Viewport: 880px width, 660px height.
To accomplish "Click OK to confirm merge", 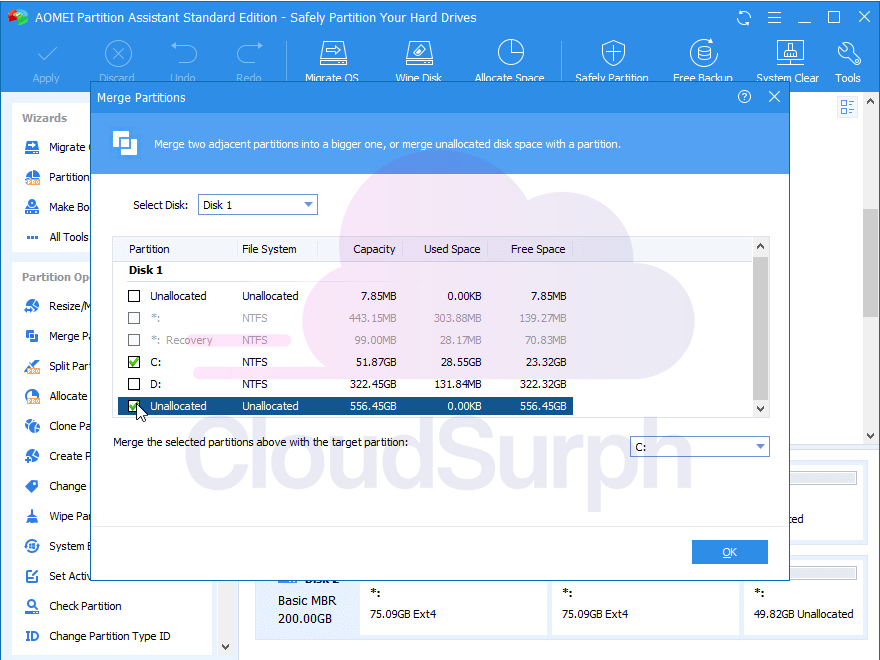I will 730,552.
